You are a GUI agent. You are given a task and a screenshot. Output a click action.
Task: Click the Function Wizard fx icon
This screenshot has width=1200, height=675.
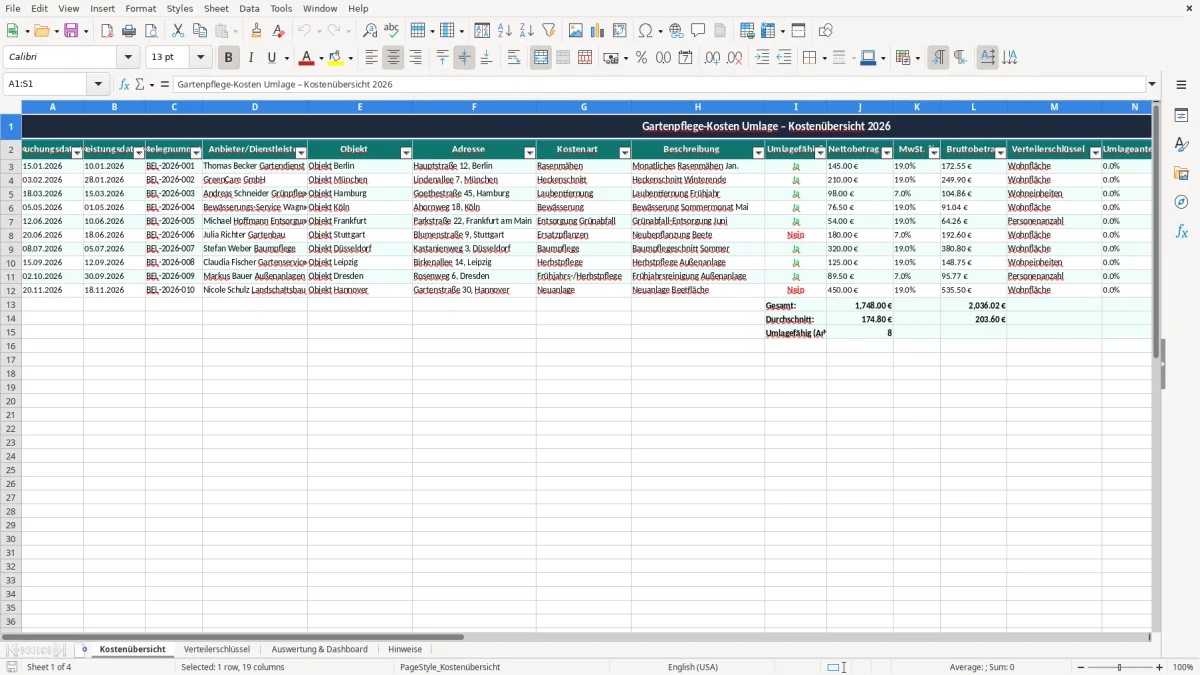[124, 84]
